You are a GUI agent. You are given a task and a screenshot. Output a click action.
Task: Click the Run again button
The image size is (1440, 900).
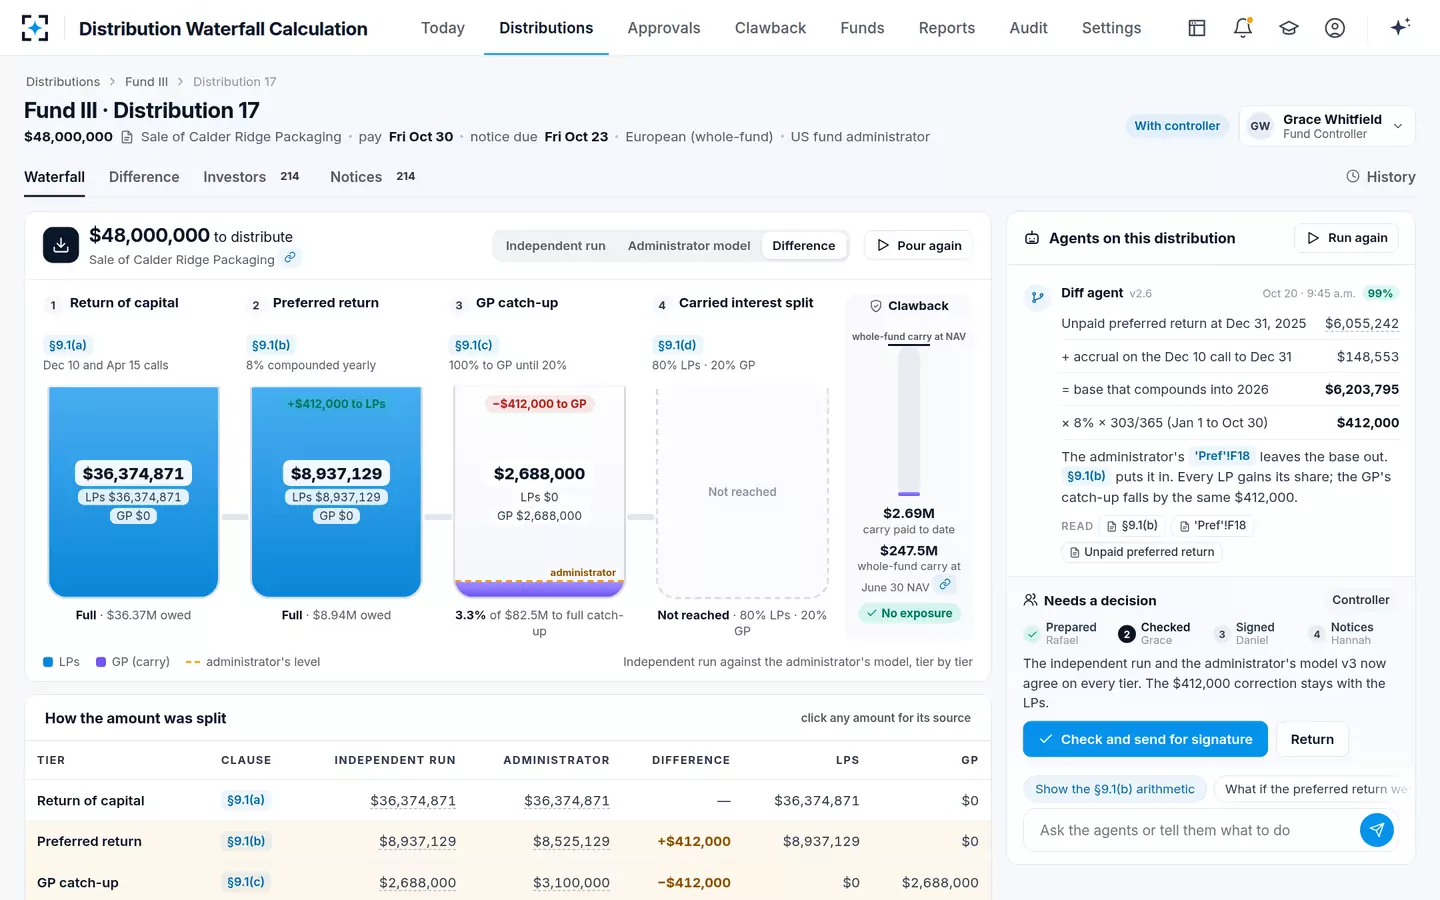1346,238
